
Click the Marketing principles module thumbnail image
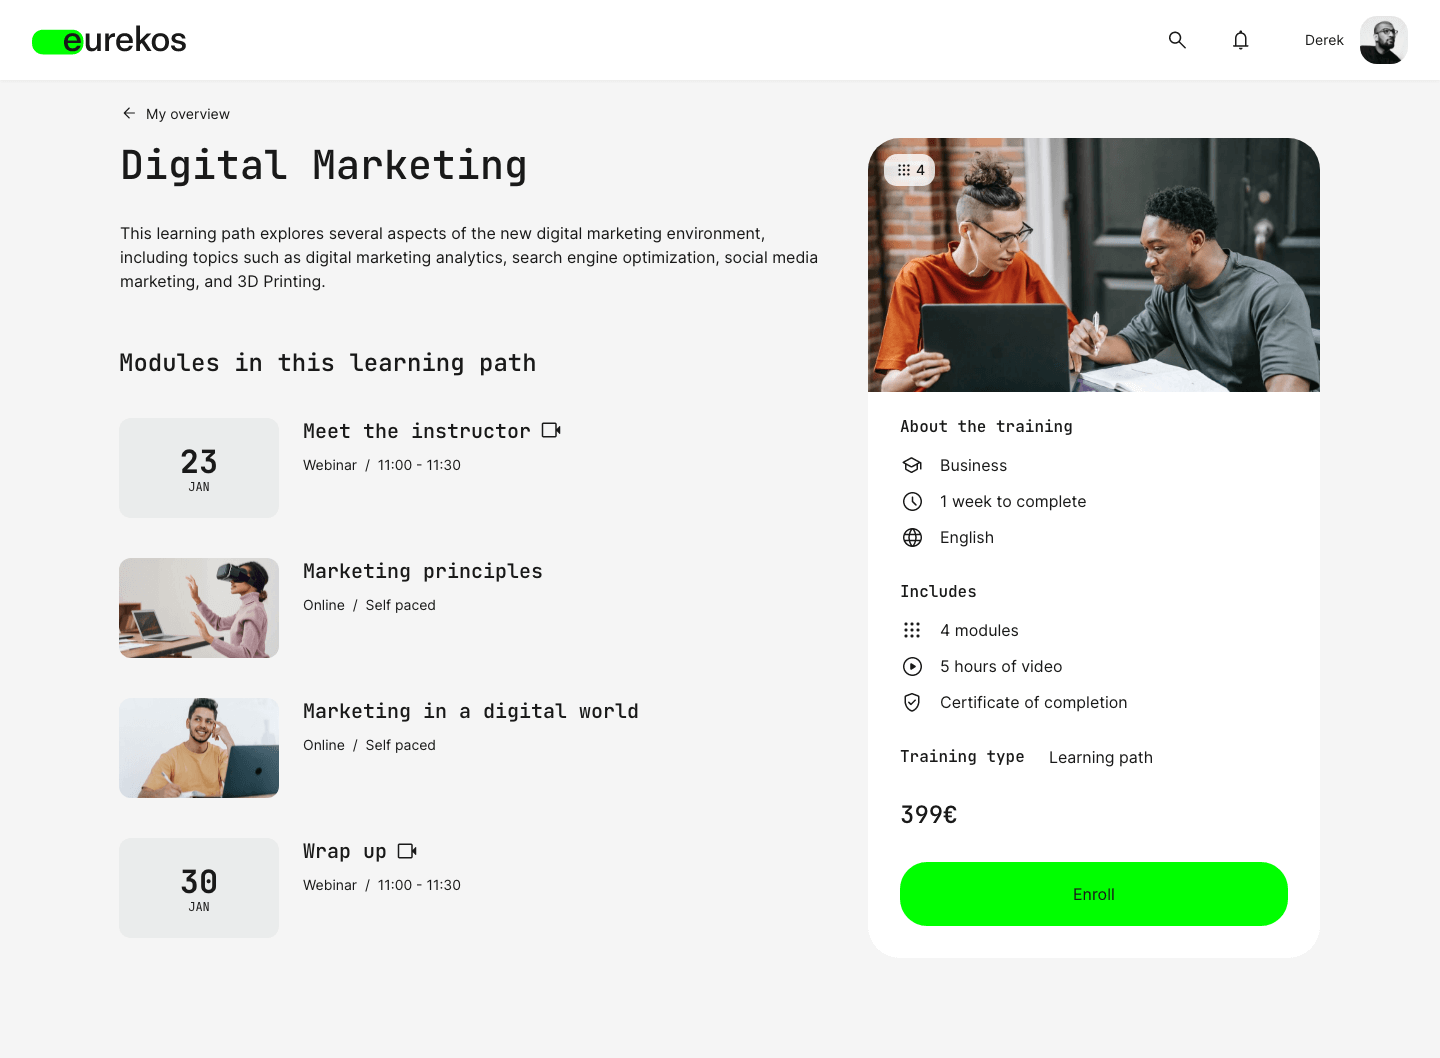(198, 607)
